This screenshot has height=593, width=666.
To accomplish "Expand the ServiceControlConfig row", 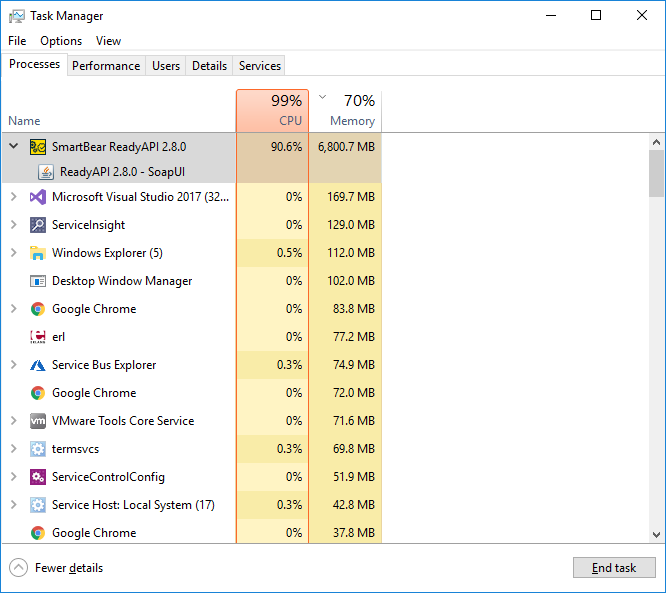I will [14, 477].
